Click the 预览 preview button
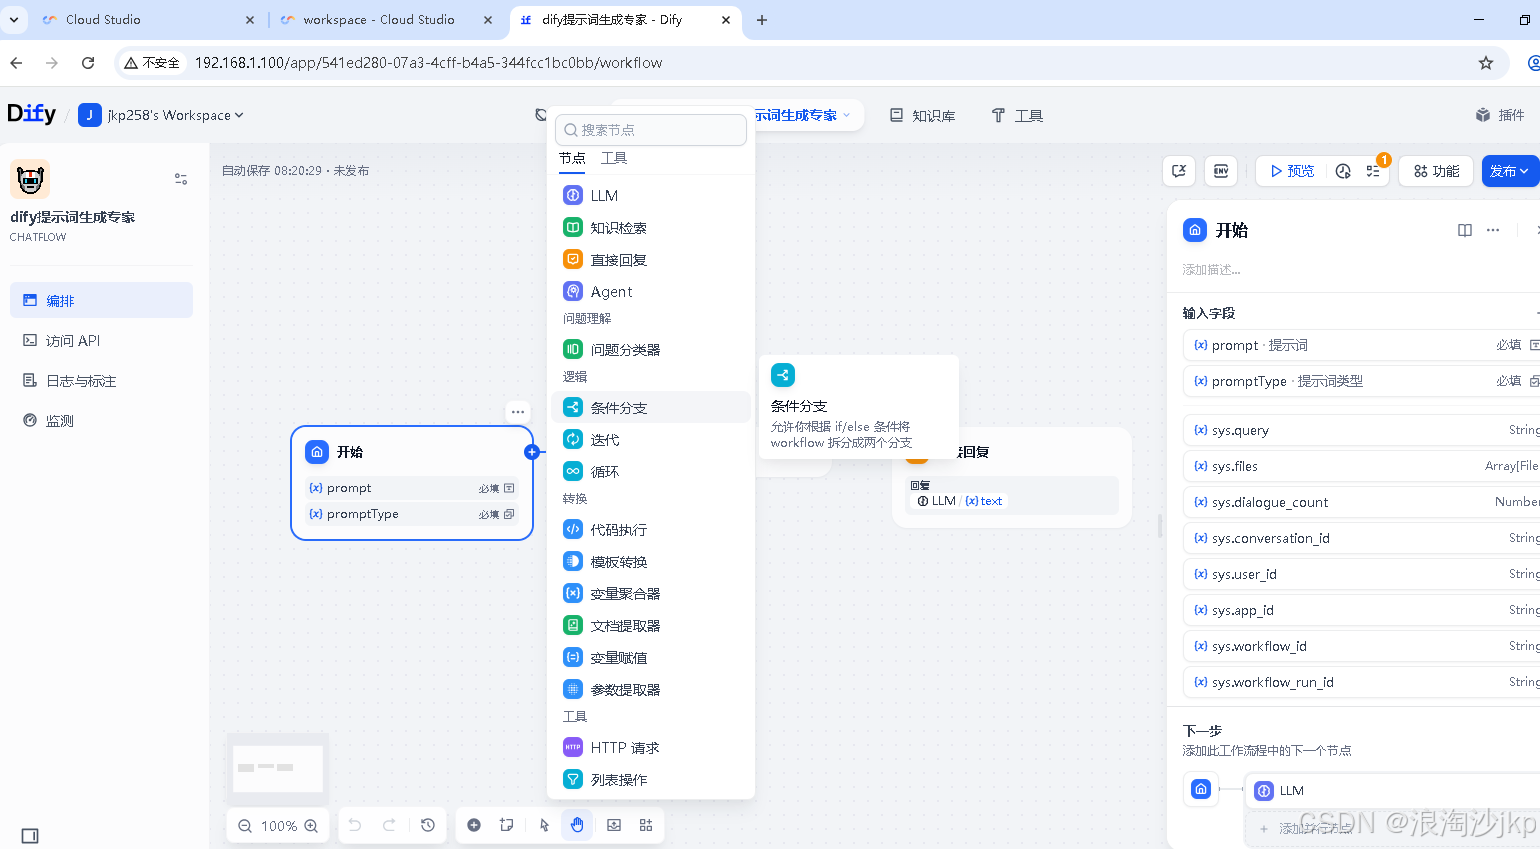This screenshot has height=849, width=1540. [x=1292, y=171]
